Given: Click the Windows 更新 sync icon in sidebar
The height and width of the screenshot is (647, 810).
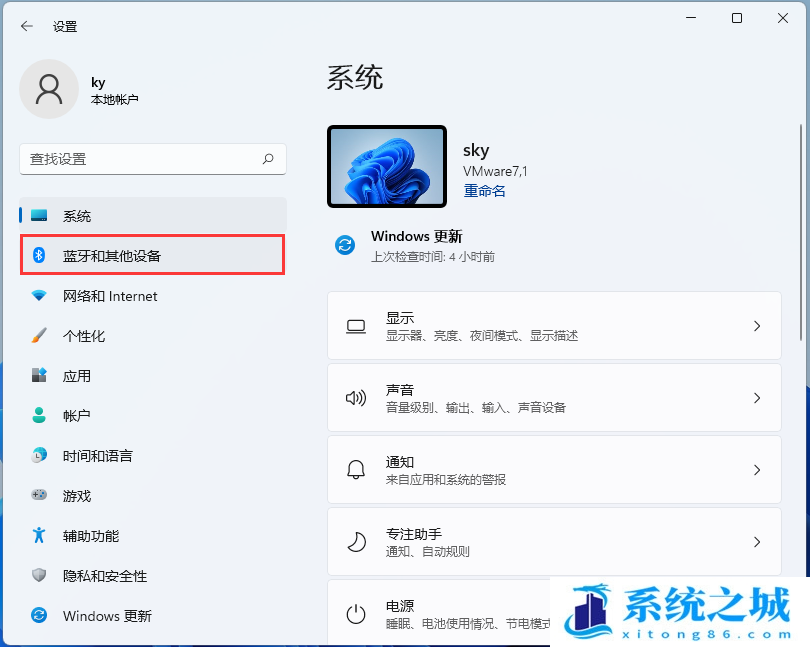Looking at the screenshot, I should click(x=39, y=615).
